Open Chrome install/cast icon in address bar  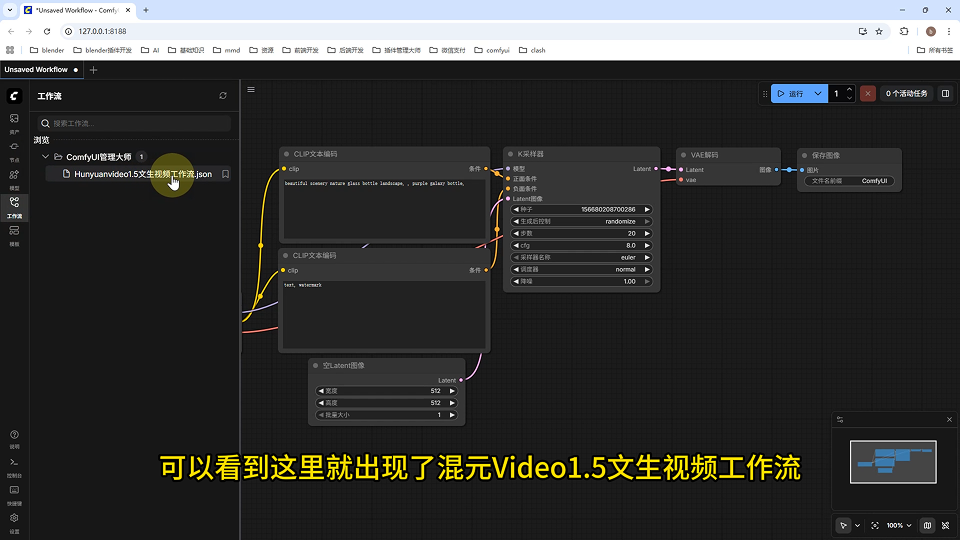coord(863,31)
